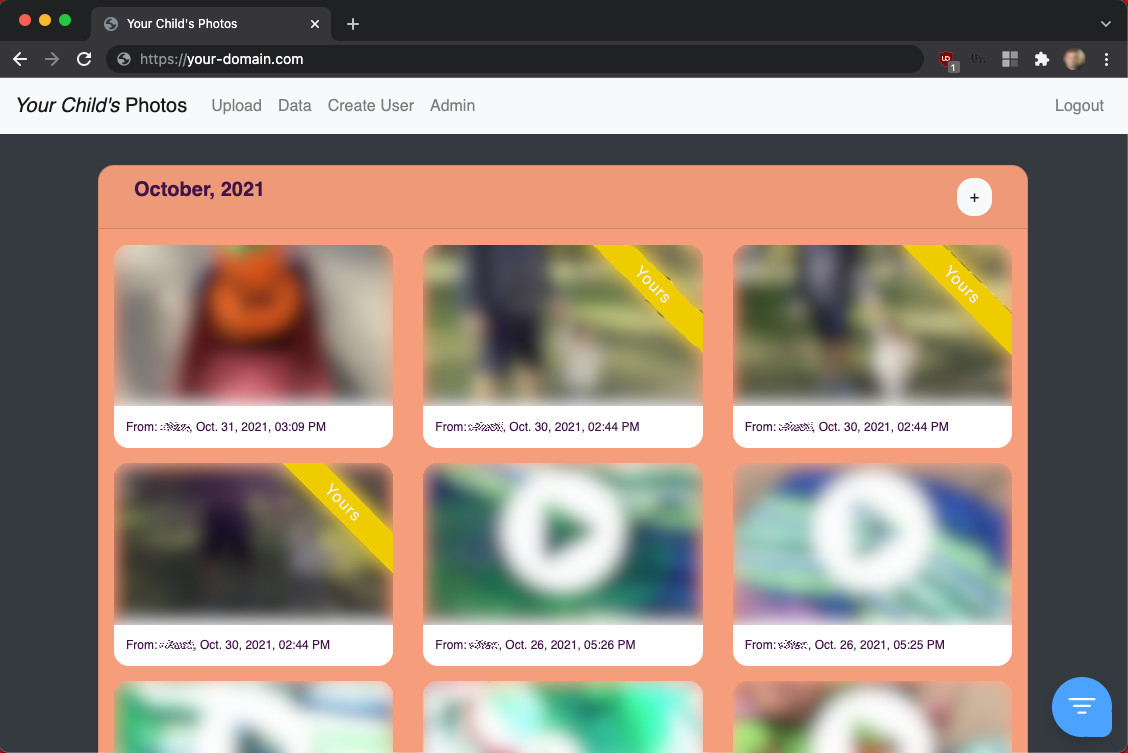Click the browser back arrow

tap(20, 59)
